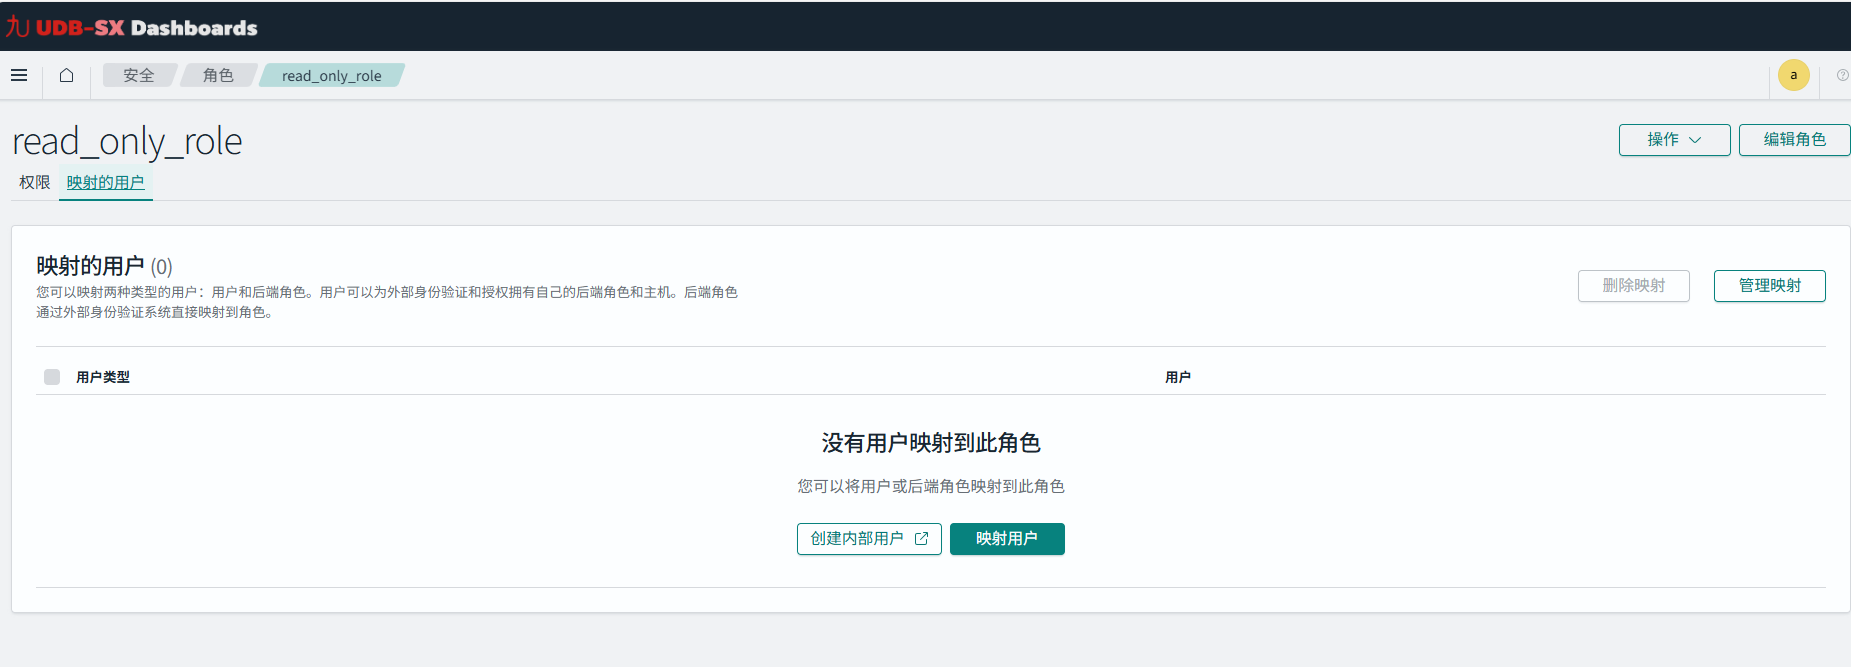Click external link icon beside 创建内部用户
The width and height of the screenshot is (1851, 667).
point(921,539)
